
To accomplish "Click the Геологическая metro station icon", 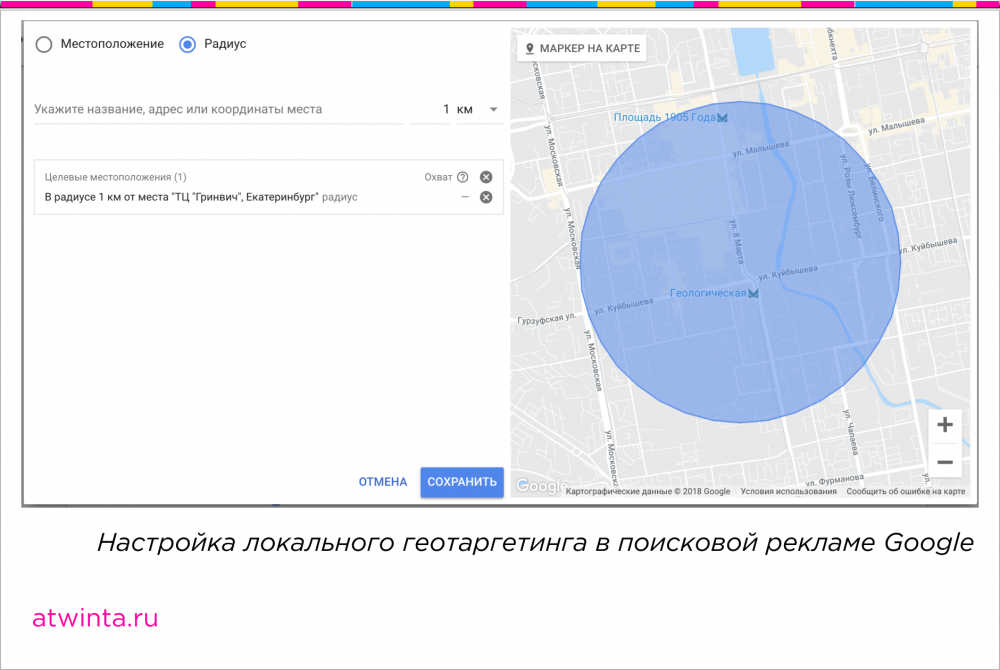I will (754, 293).
